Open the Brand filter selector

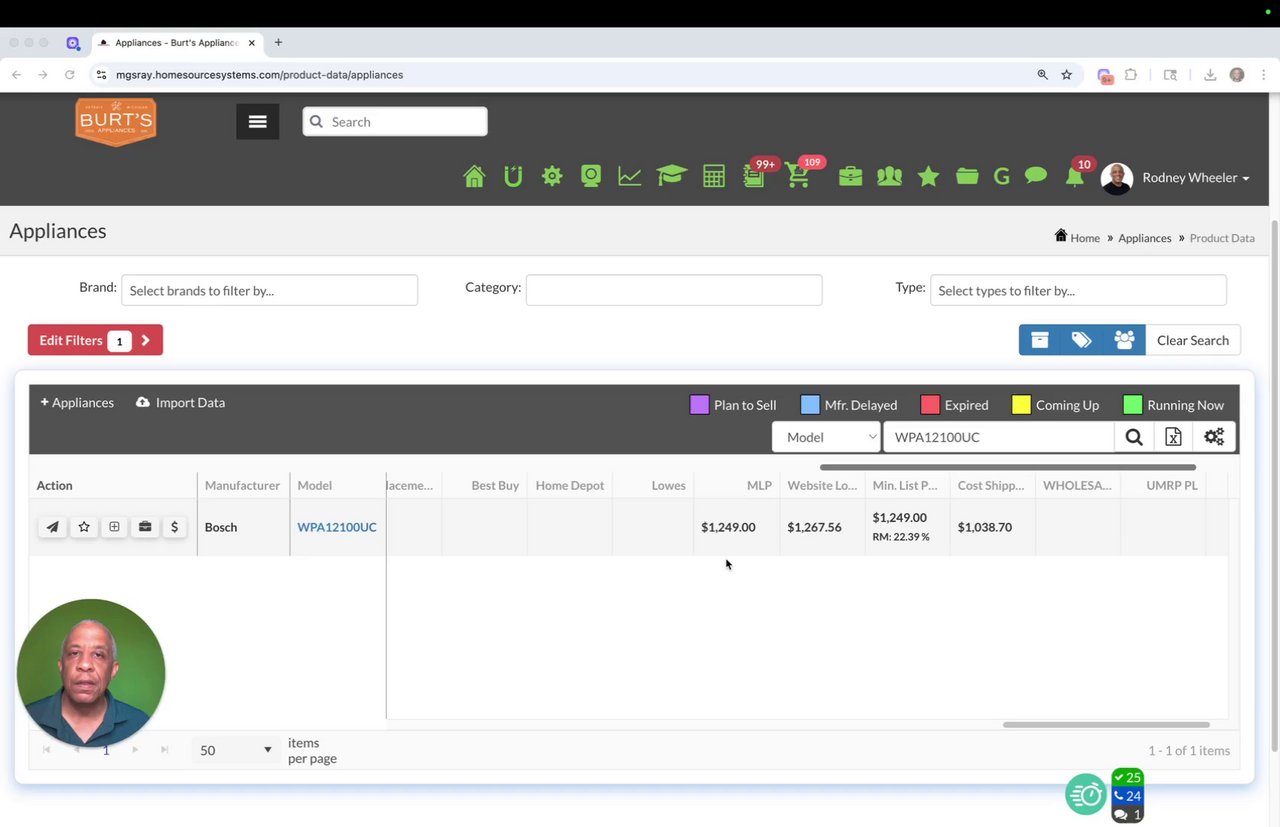(269, 290)
